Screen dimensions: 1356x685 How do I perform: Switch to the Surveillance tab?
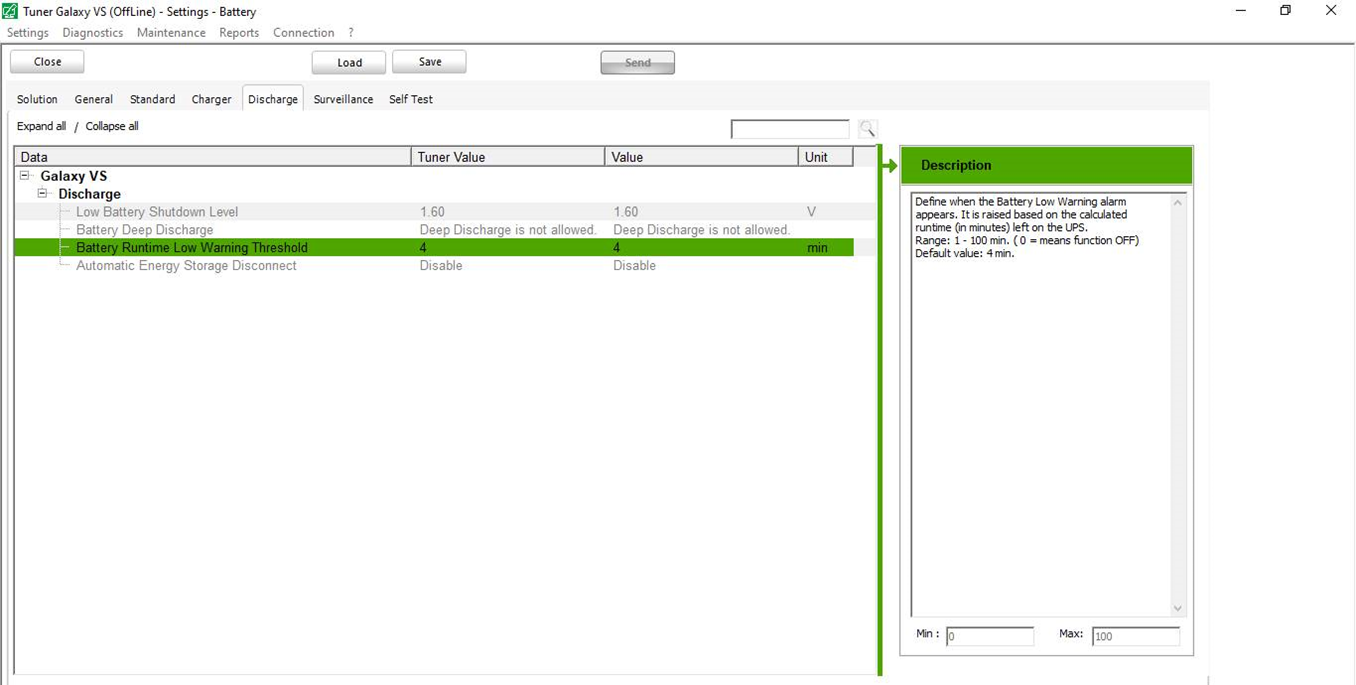(343, 99)
